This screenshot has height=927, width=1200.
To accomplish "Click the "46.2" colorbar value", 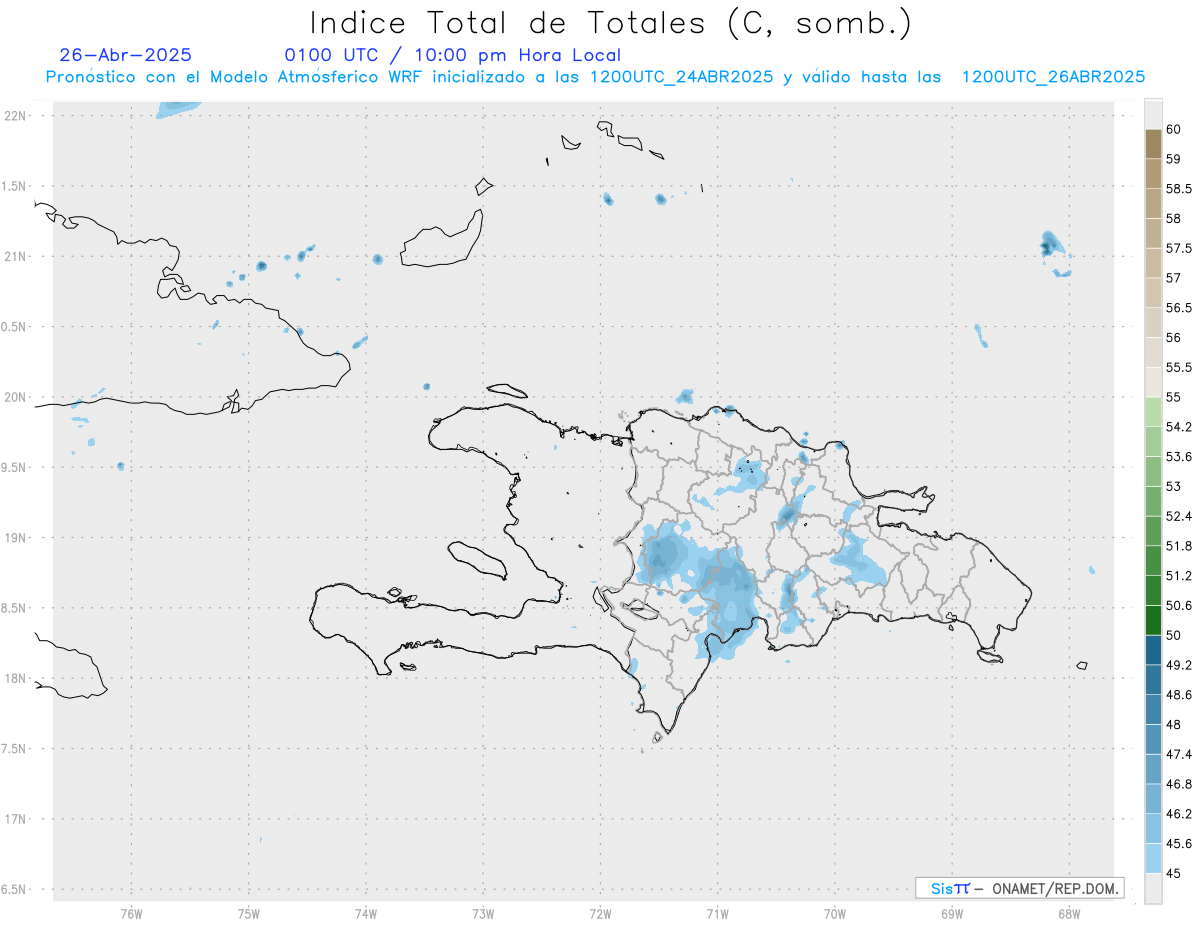I will click(x=1179, y=814).
